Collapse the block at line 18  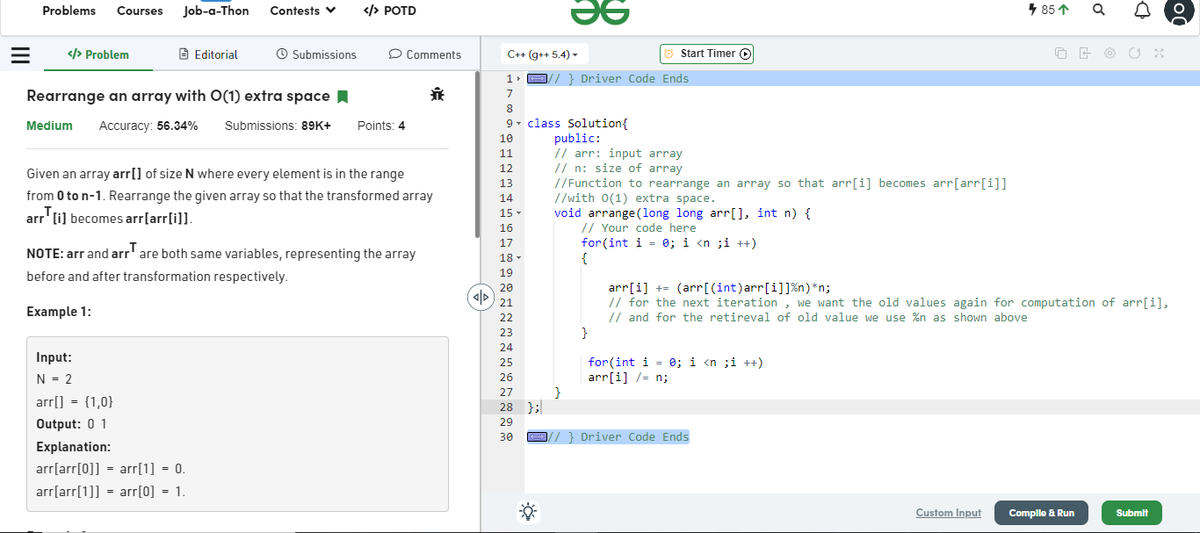pyautogui.click(x=517, y=258)
